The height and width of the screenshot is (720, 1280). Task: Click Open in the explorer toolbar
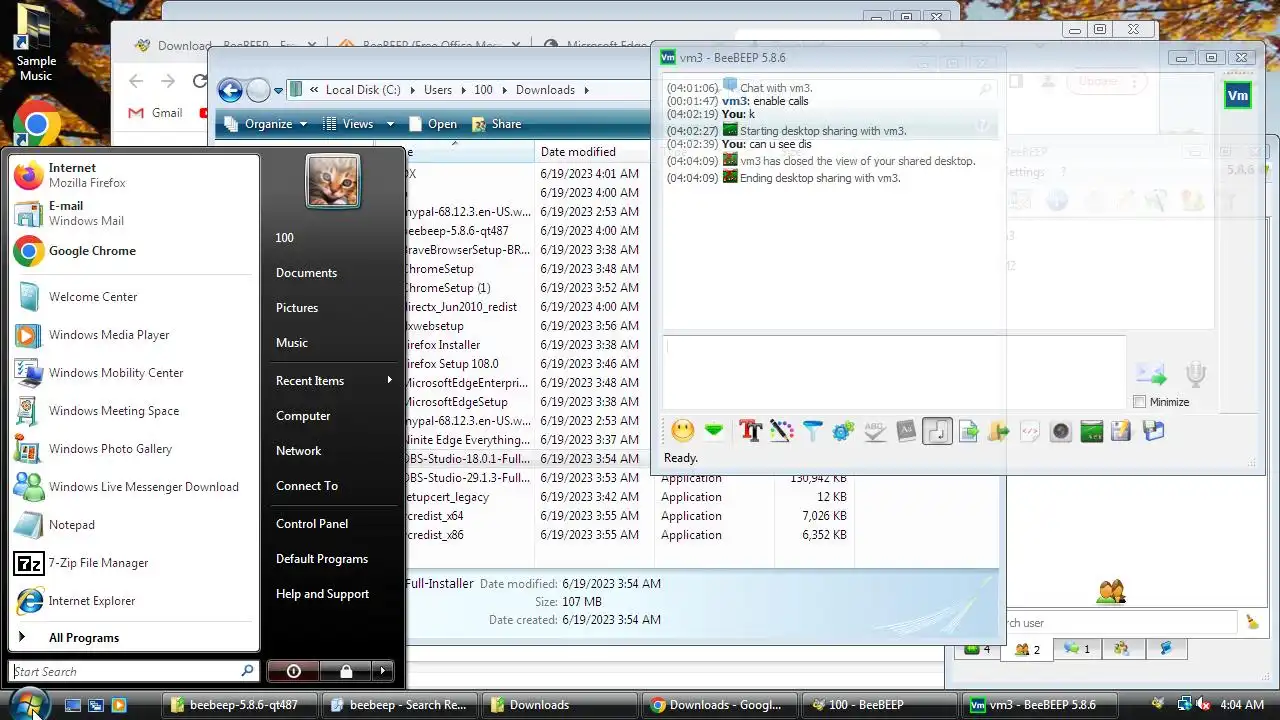click(x=432, y=124)
